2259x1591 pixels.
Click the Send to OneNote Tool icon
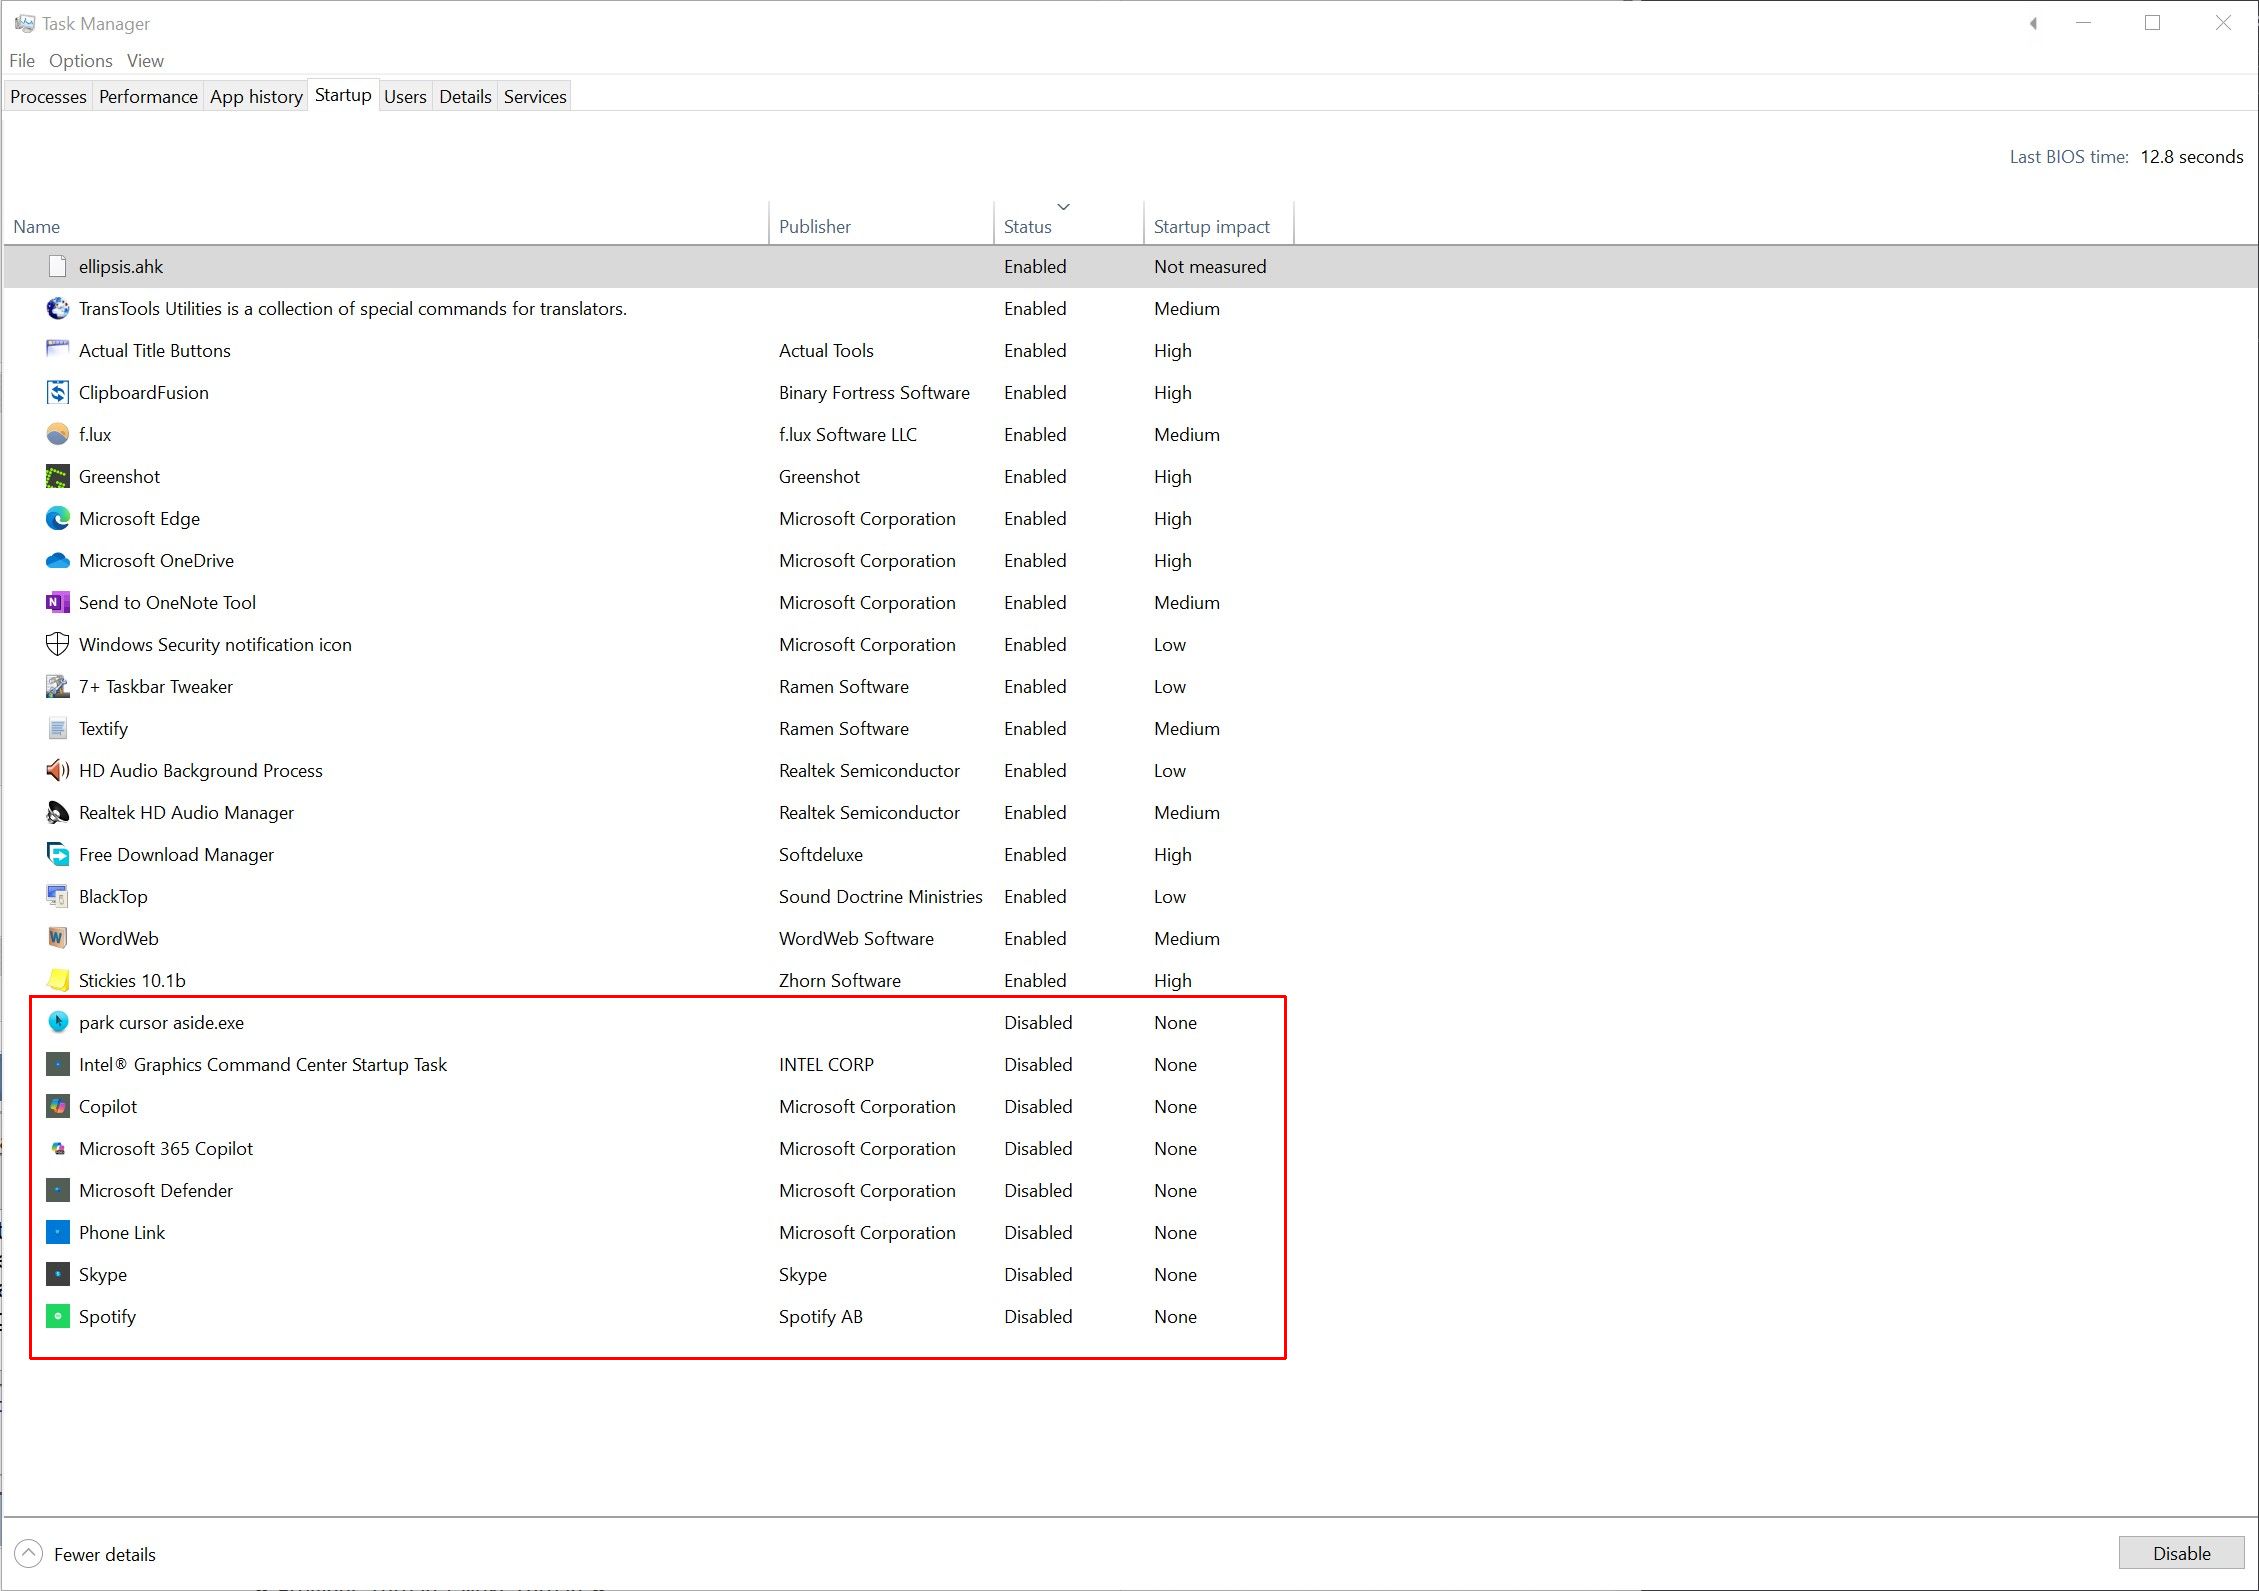(57, 603)
